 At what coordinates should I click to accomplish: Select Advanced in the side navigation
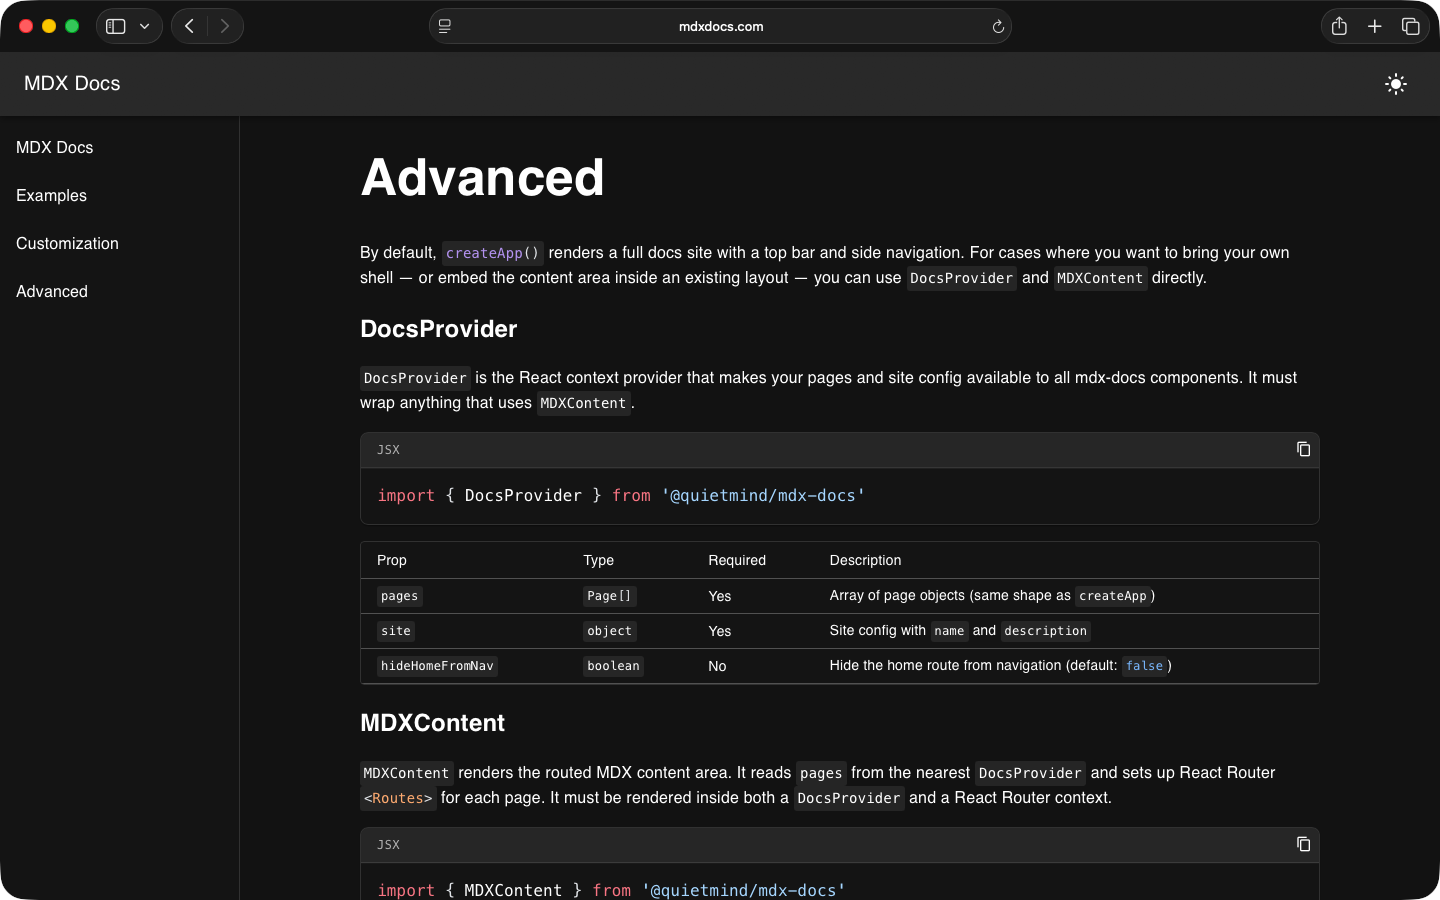(51, 291)
